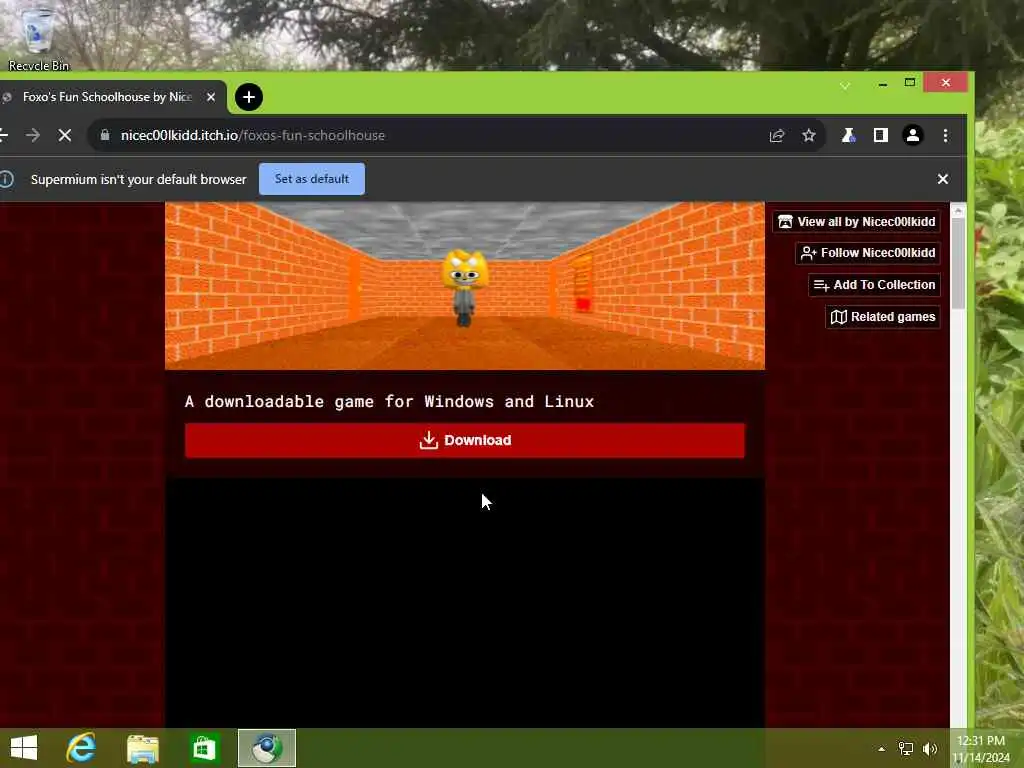Dismiss the default browser infobar
The width and height of the screenshot is (1024, 768).
pyautogui.click(x=942, y=179)
